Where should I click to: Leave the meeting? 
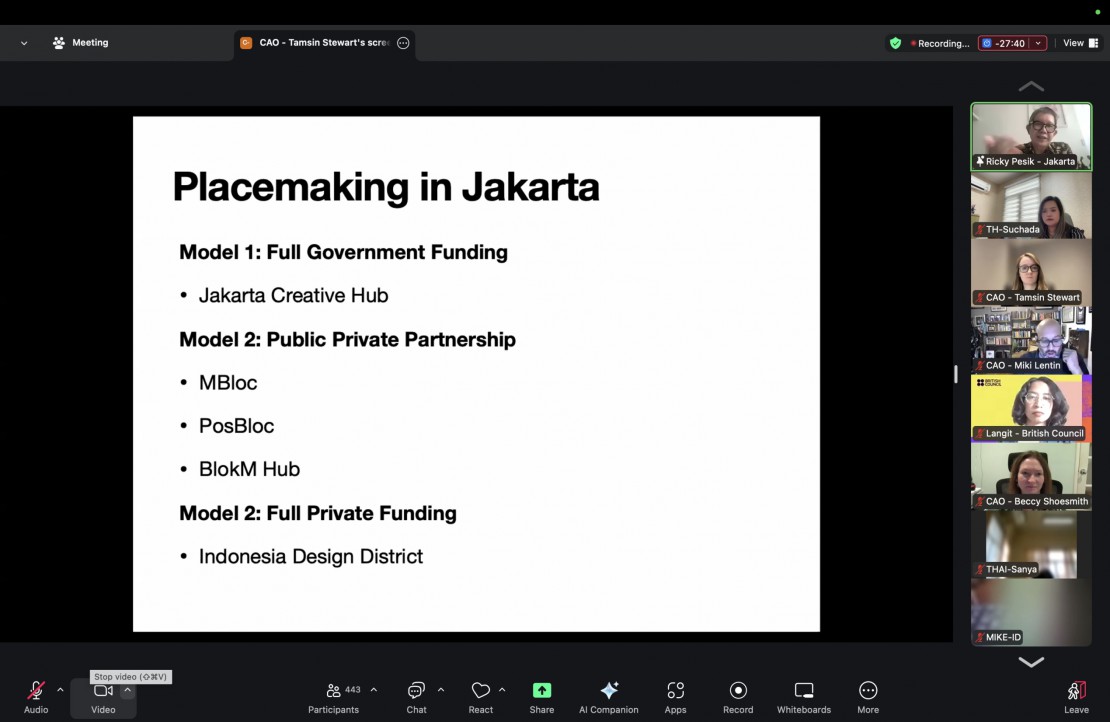pos(1076,695)
